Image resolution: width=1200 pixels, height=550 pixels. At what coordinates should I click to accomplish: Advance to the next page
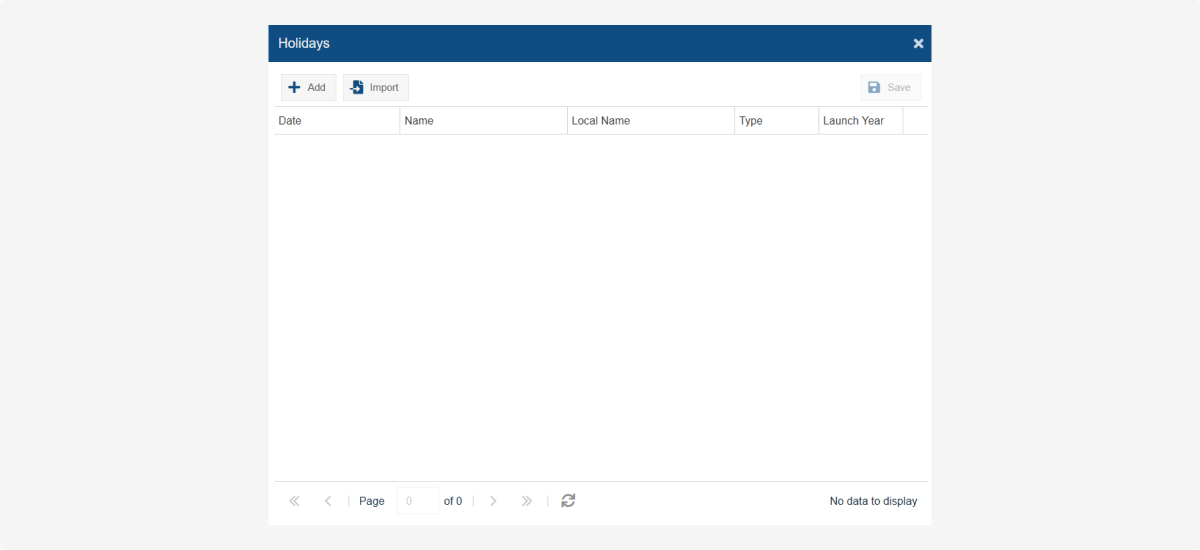click(x=493, y=501)
